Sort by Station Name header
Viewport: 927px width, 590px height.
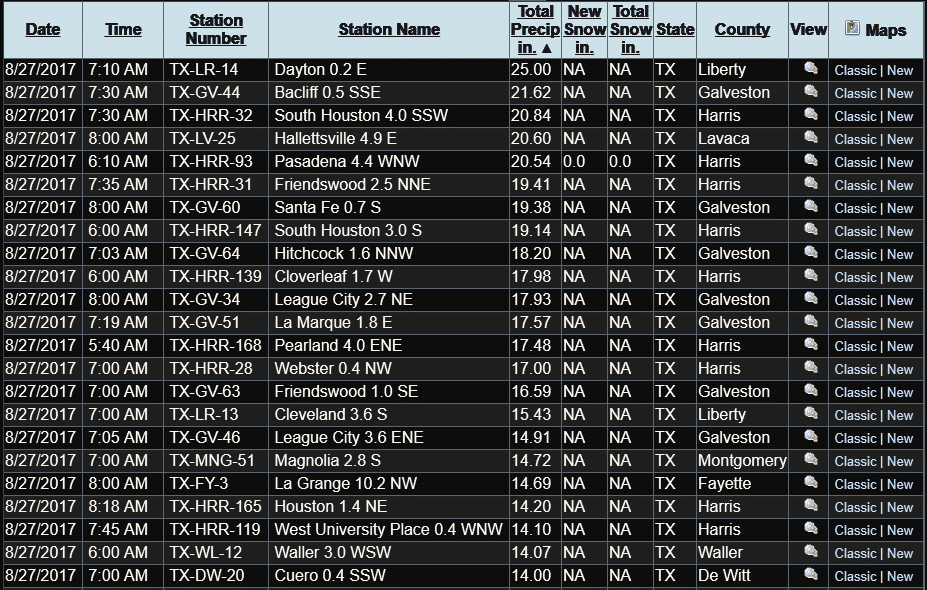[389, 30]
